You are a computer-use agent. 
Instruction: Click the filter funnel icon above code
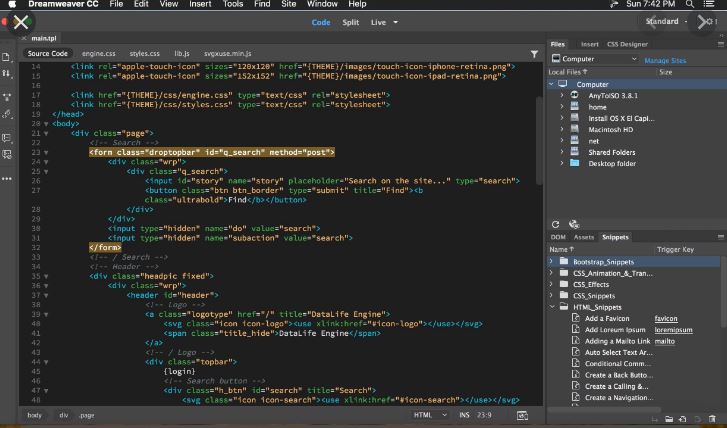(x=534, y=54)
